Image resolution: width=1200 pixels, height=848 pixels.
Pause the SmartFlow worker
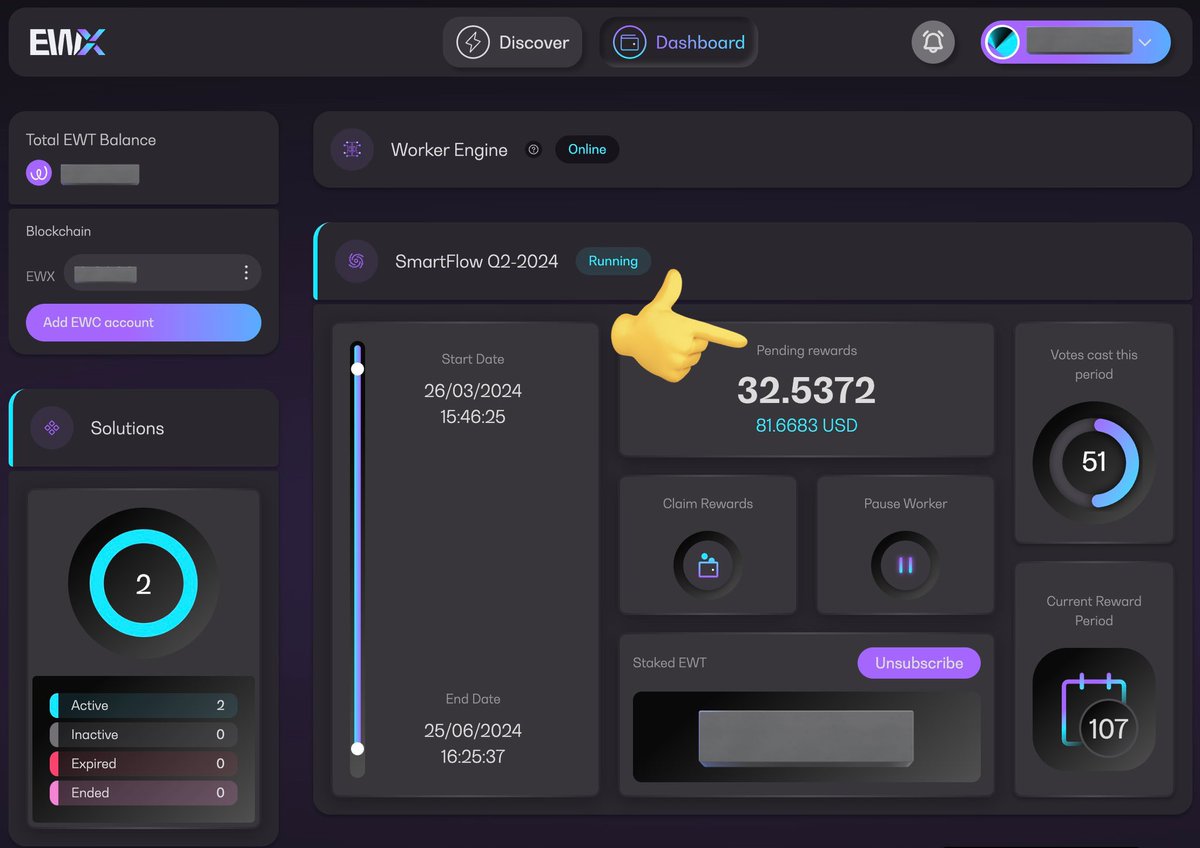(904, 565)
